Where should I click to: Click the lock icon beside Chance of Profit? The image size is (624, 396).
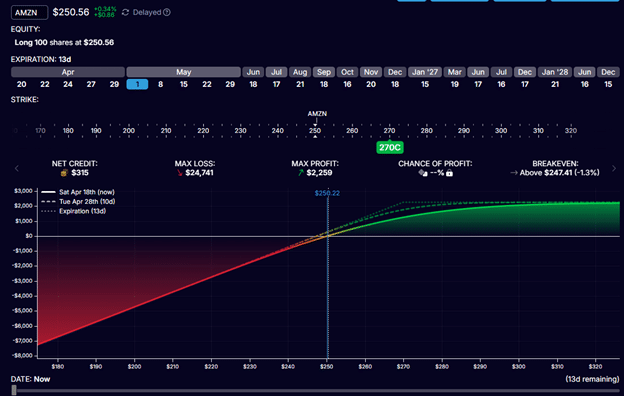pyautogui.click(x=449, y=173)
